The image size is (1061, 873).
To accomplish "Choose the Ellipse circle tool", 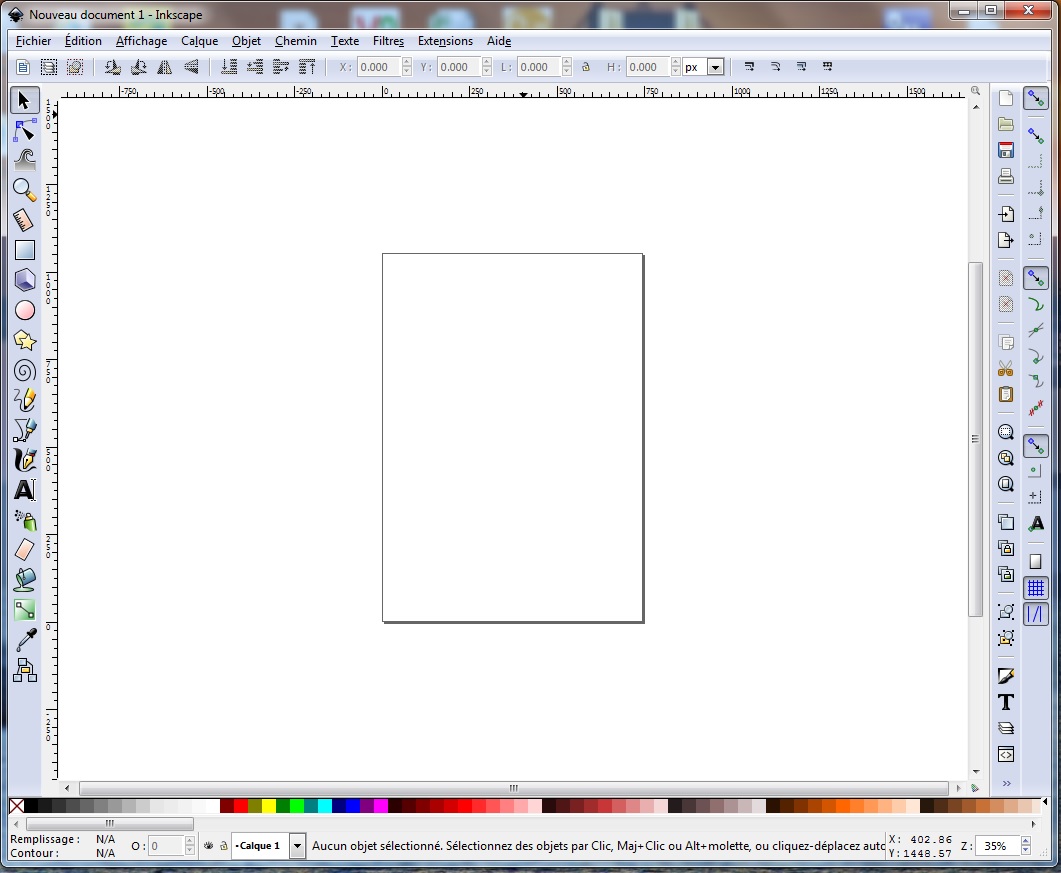I will (24, 310).
